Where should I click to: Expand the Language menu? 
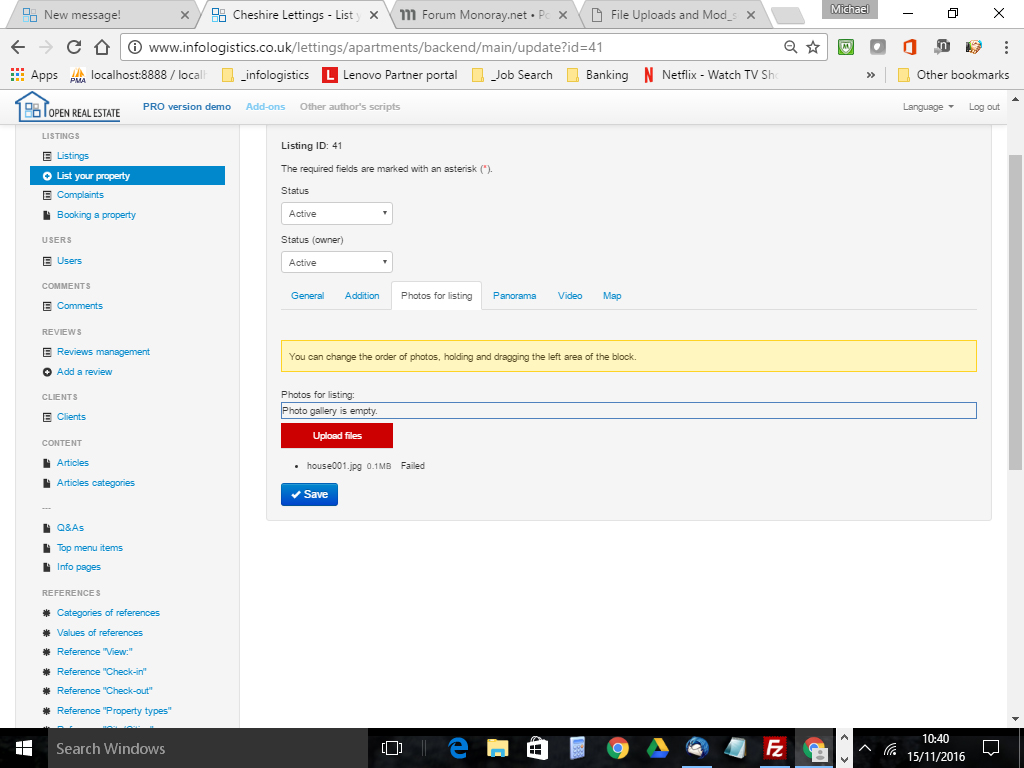coord(927,107)
